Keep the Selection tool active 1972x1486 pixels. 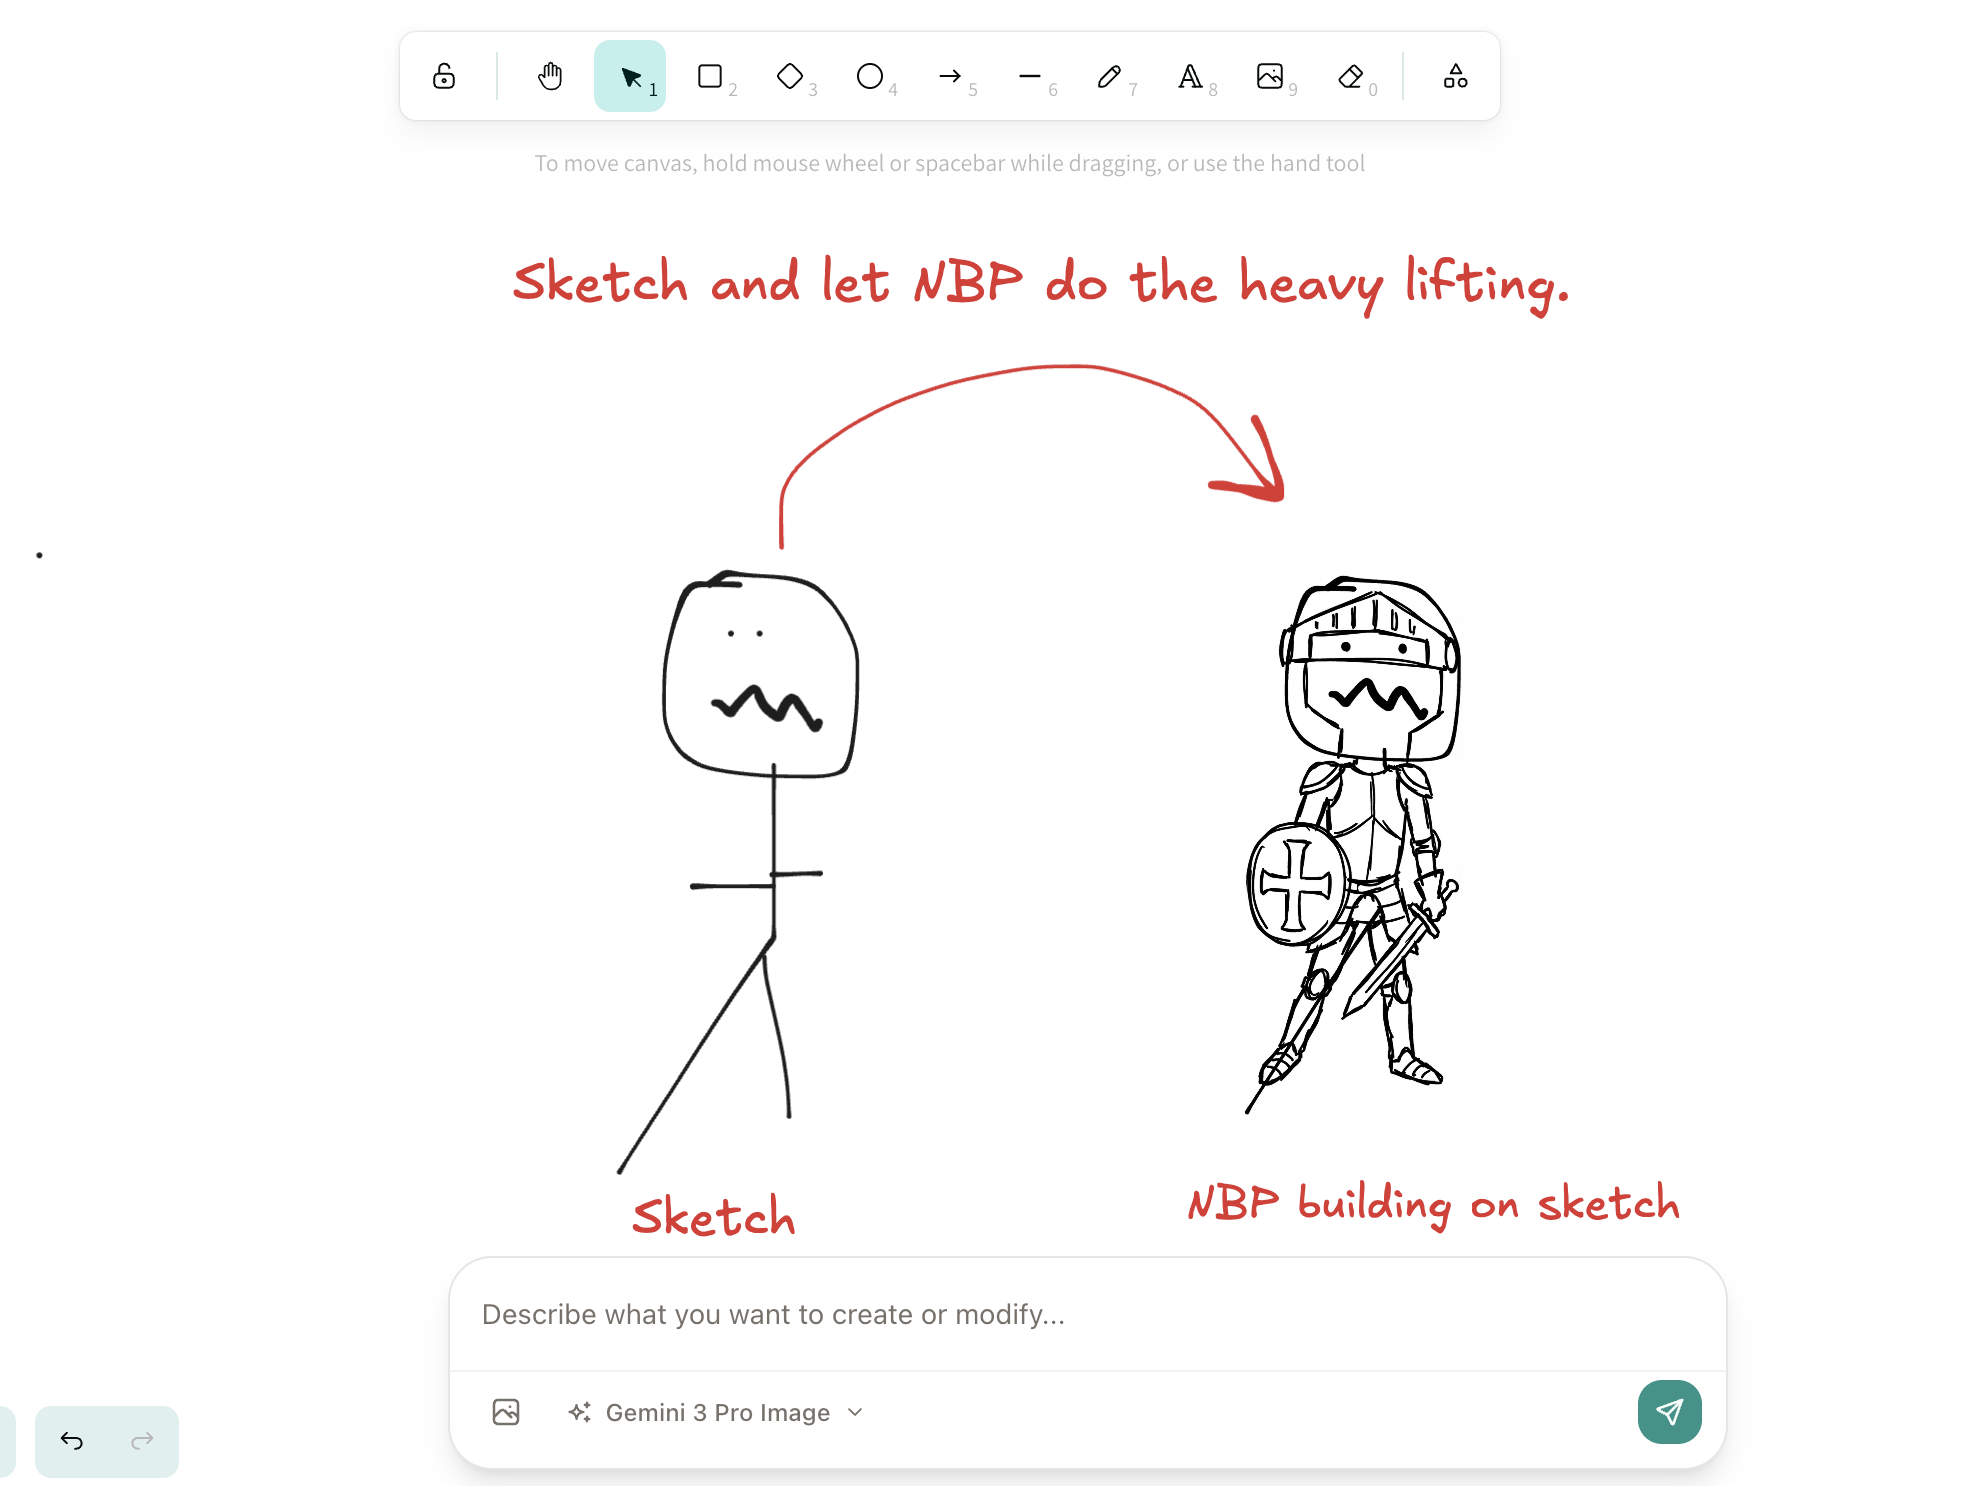click(630, 76)
